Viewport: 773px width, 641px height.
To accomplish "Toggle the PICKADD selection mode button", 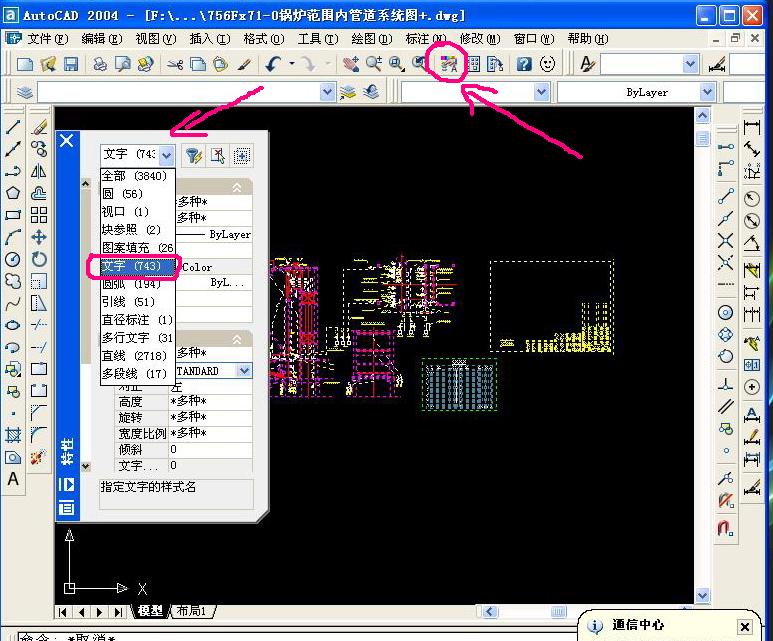I will (242, 156).
